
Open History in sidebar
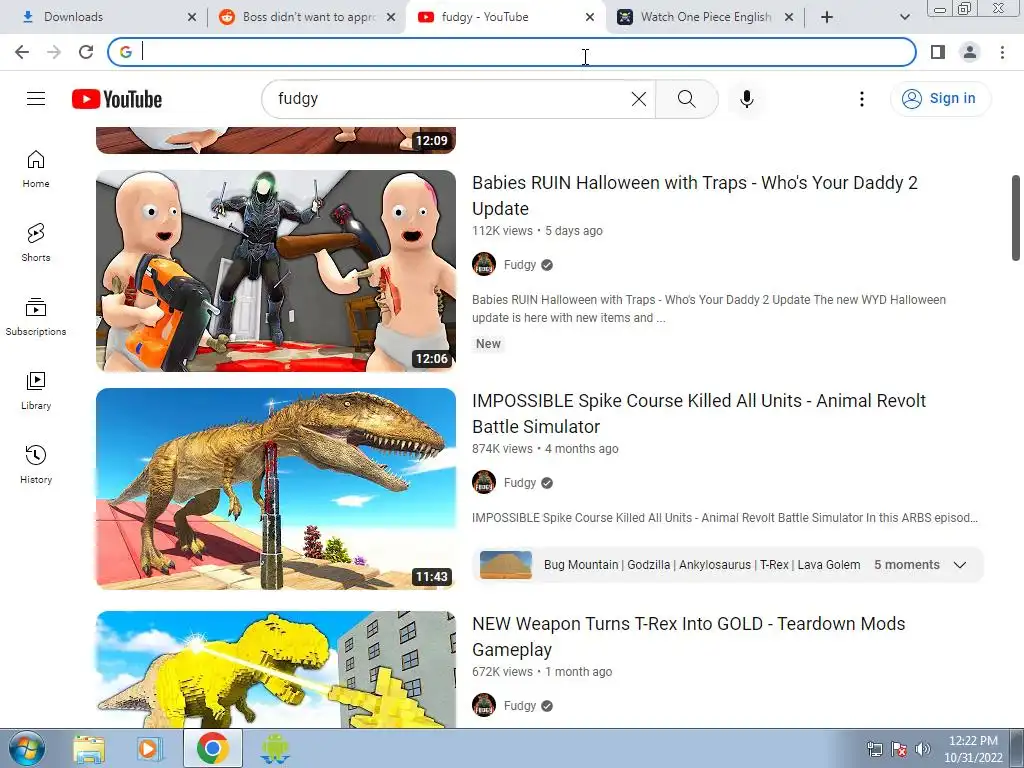tap(36, 464)
